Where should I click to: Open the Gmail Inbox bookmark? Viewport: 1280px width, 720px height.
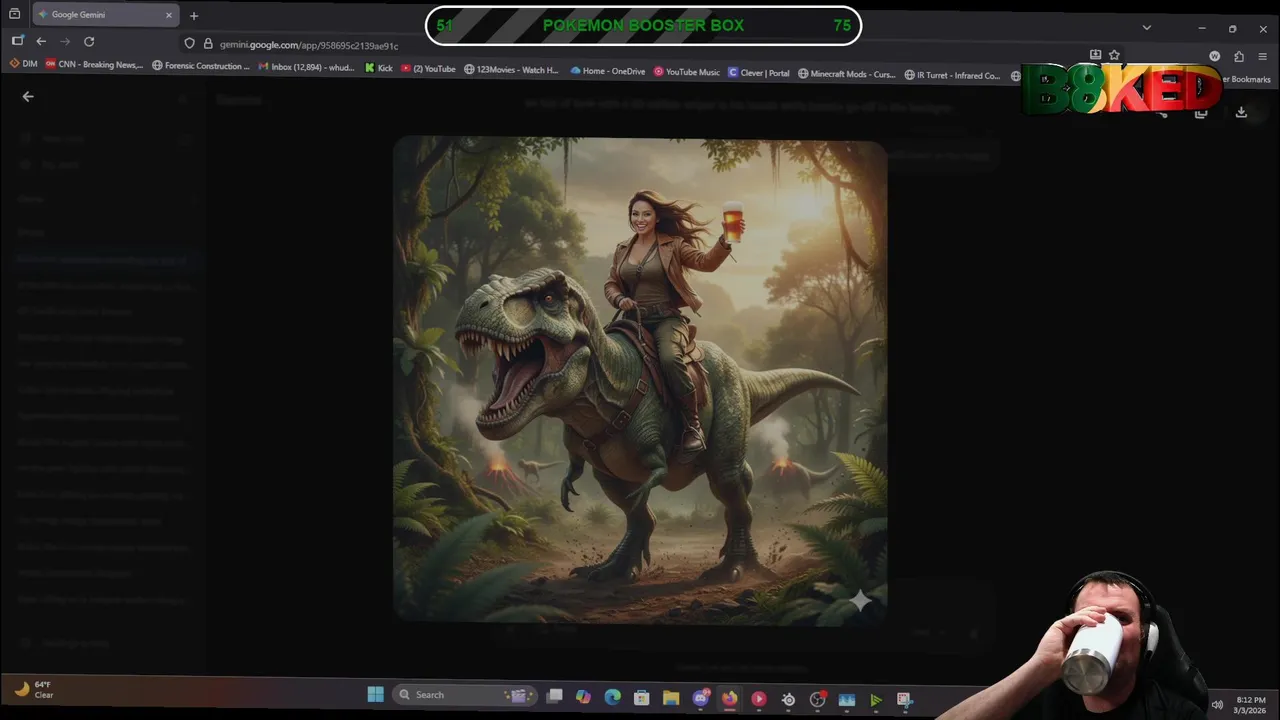(x=306, y=67)
